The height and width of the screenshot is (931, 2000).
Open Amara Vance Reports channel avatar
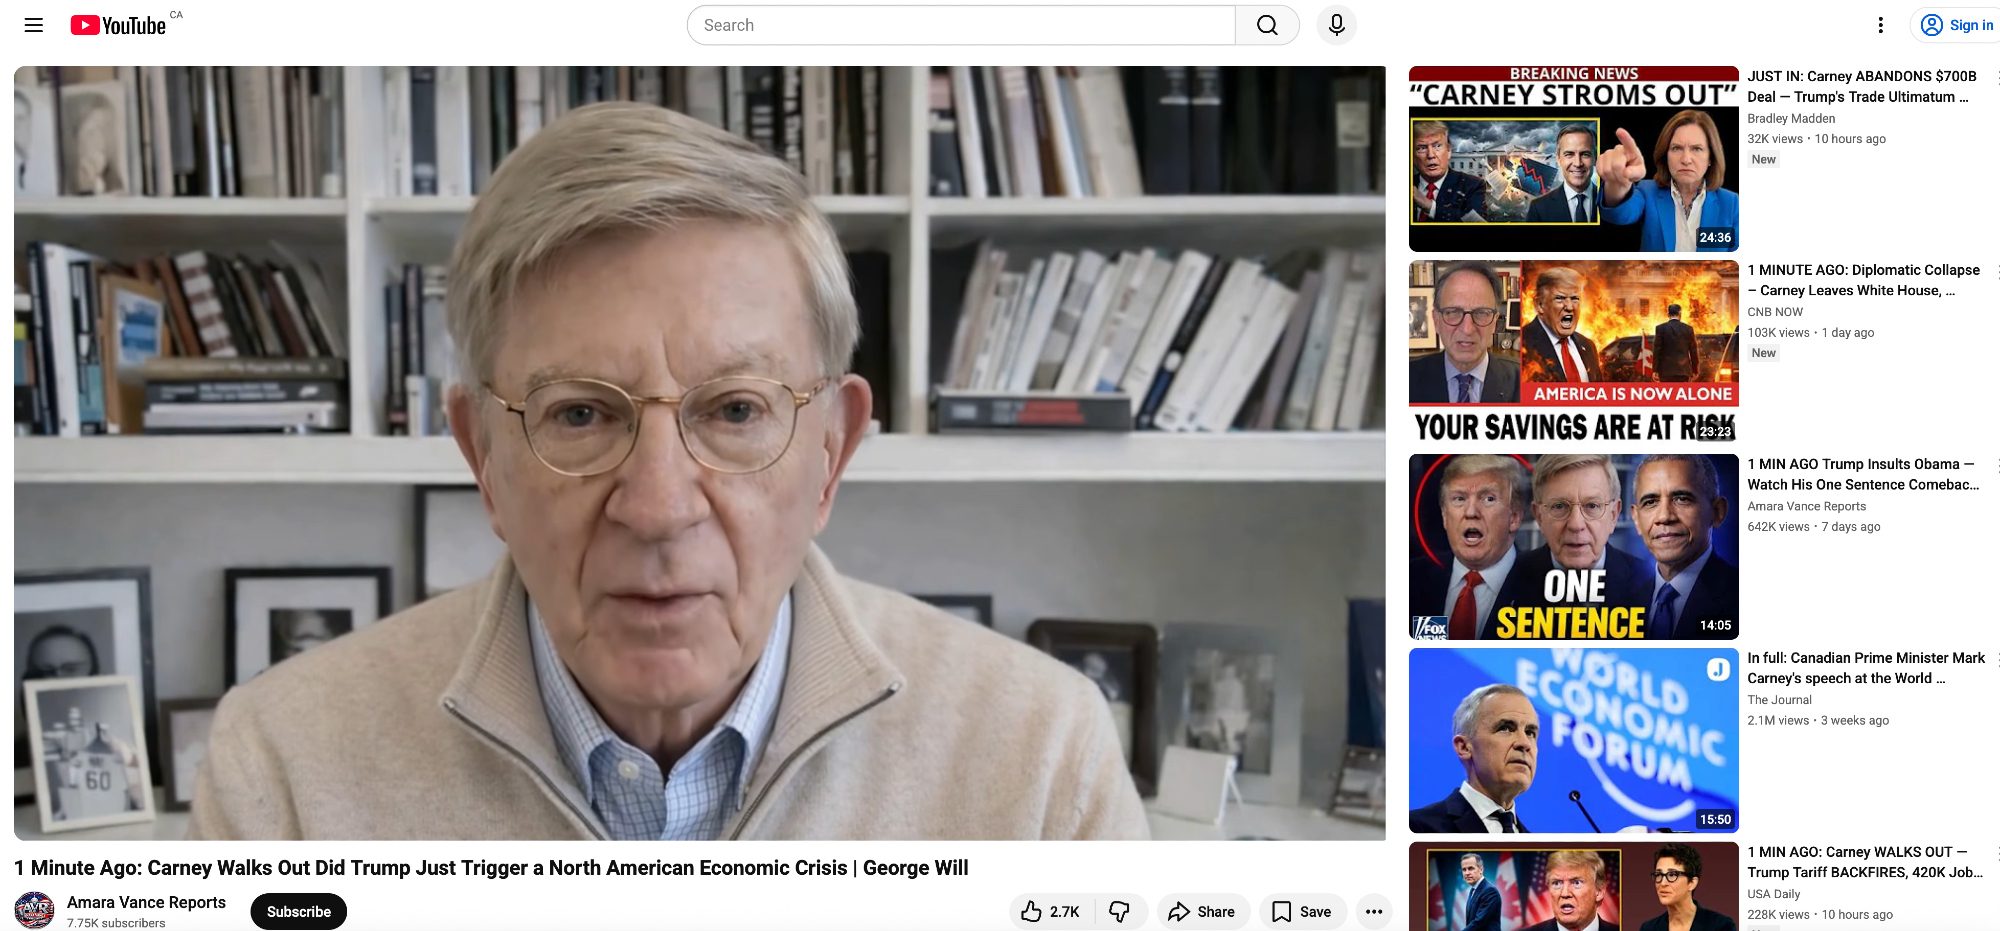[35, 910]
